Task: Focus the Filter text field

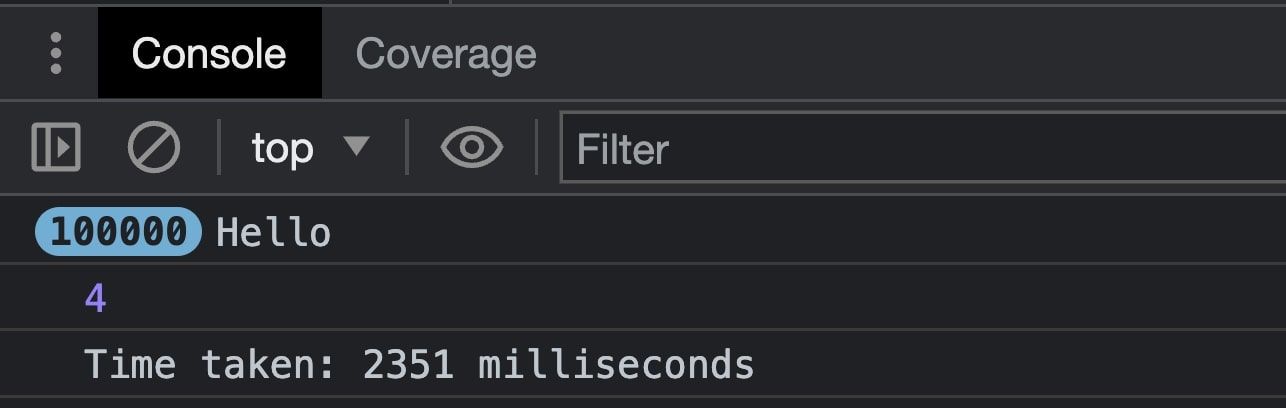Action: [922, 148]
